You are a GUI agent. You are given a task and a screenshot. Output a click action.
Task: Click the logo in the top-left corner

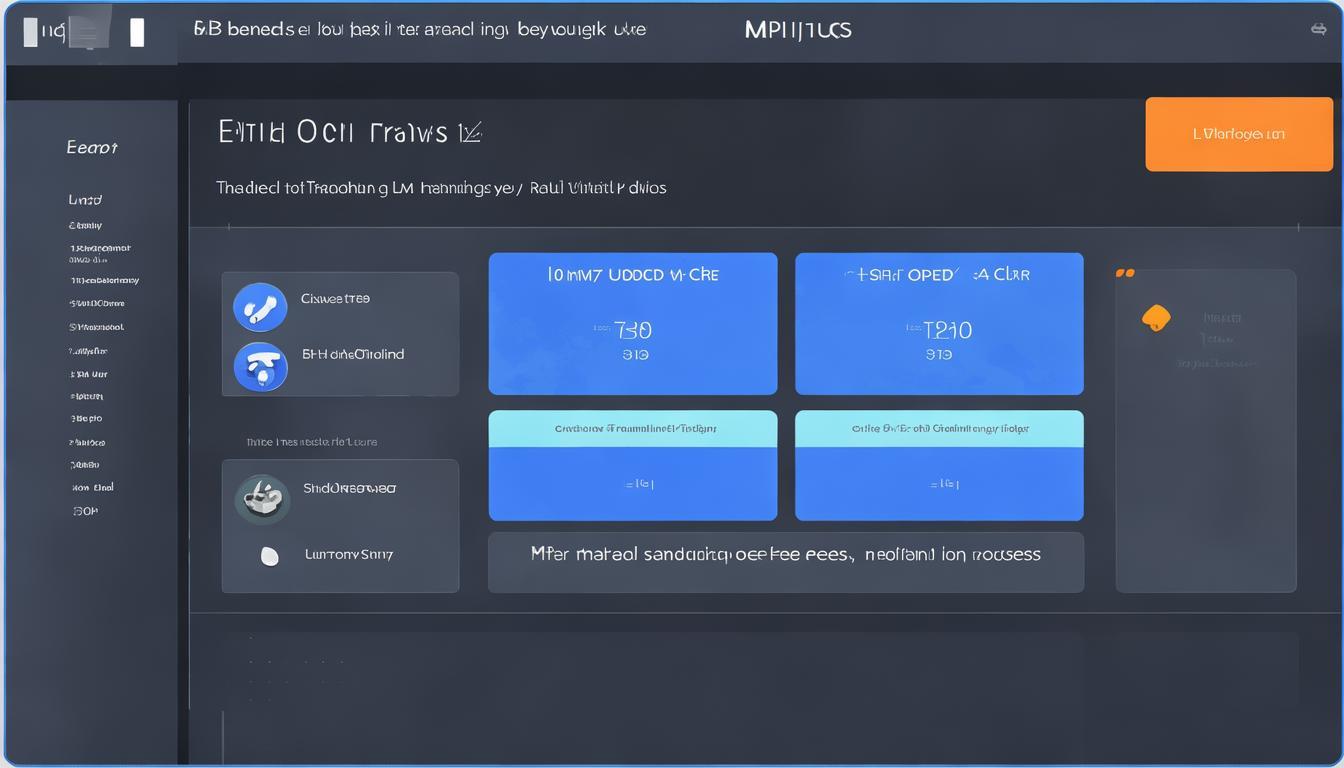84,32
